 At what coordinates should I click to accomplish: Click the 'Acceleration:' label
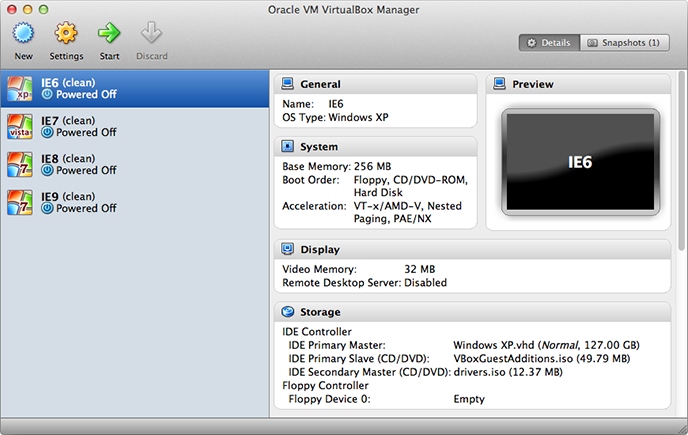click(x=314, y=206)
